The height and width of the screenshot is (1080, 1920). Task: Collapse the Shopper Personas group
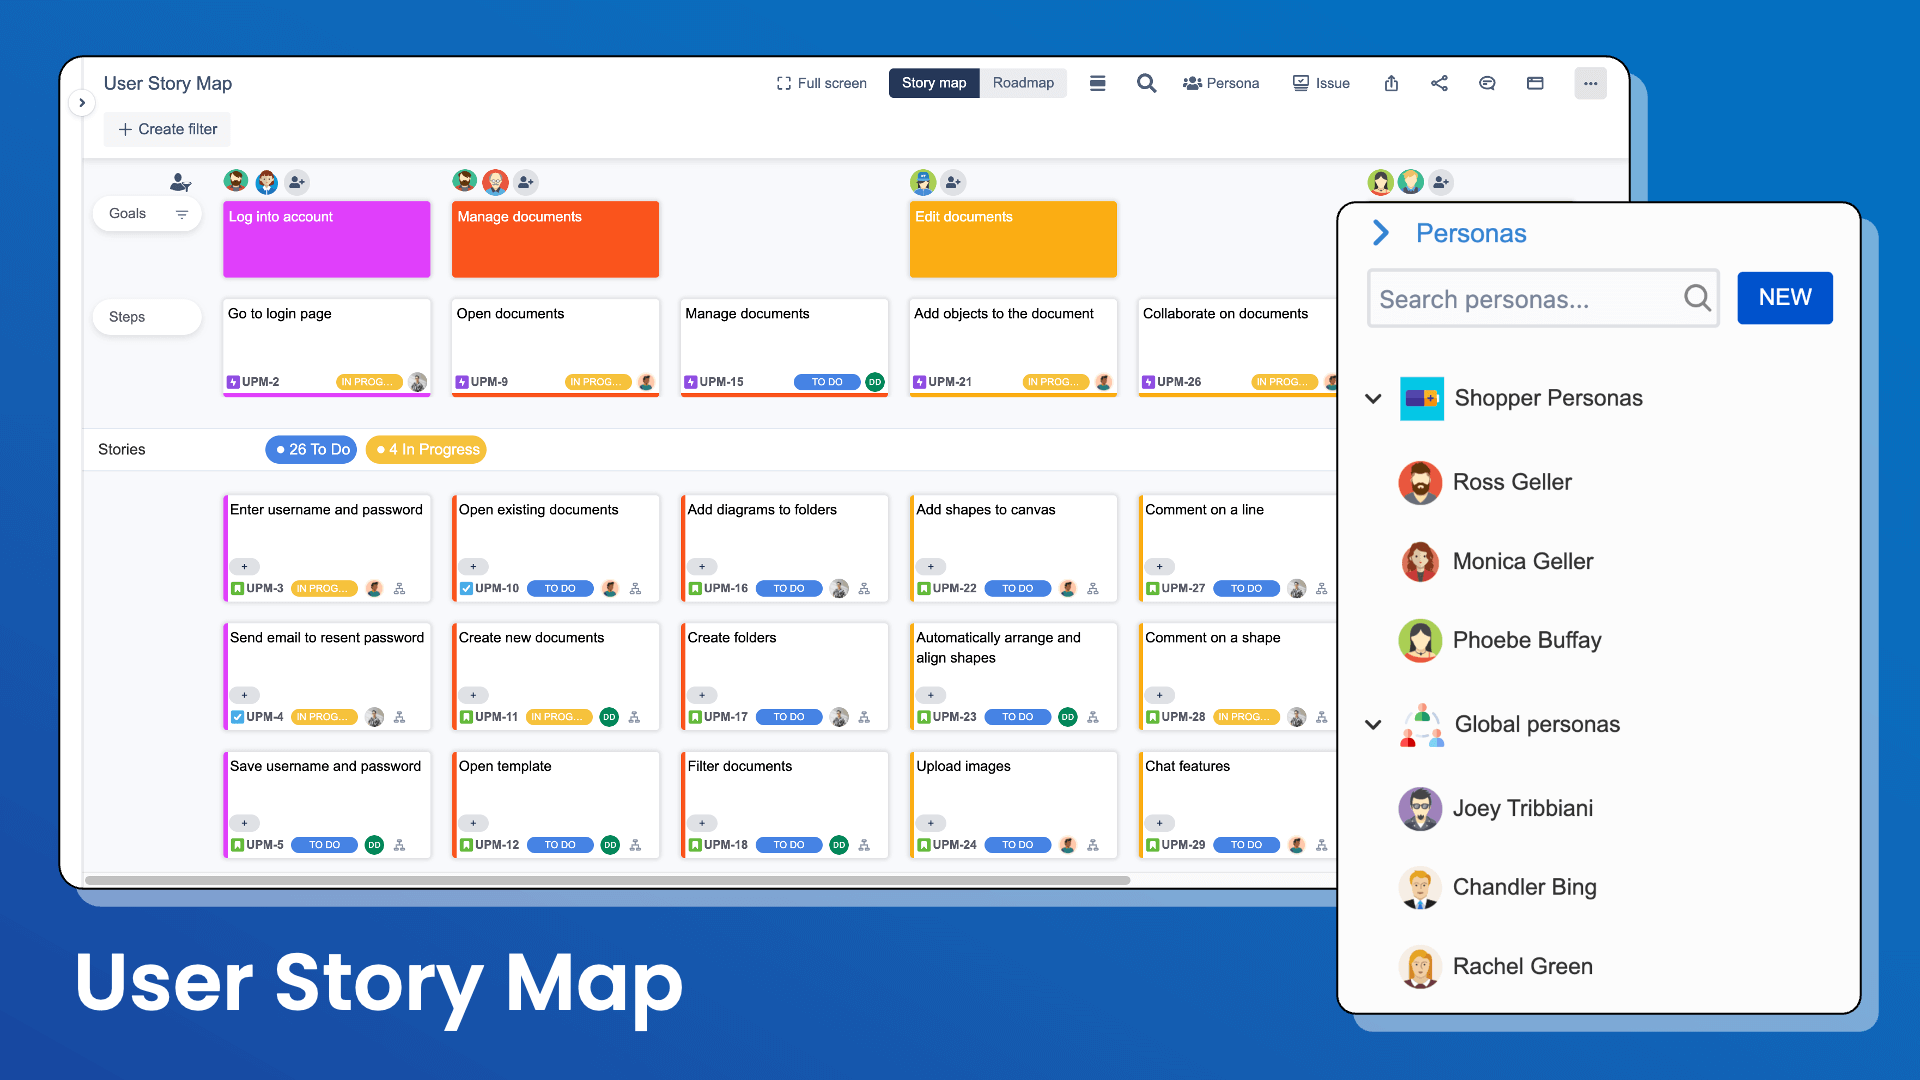tap(1373, 398)
